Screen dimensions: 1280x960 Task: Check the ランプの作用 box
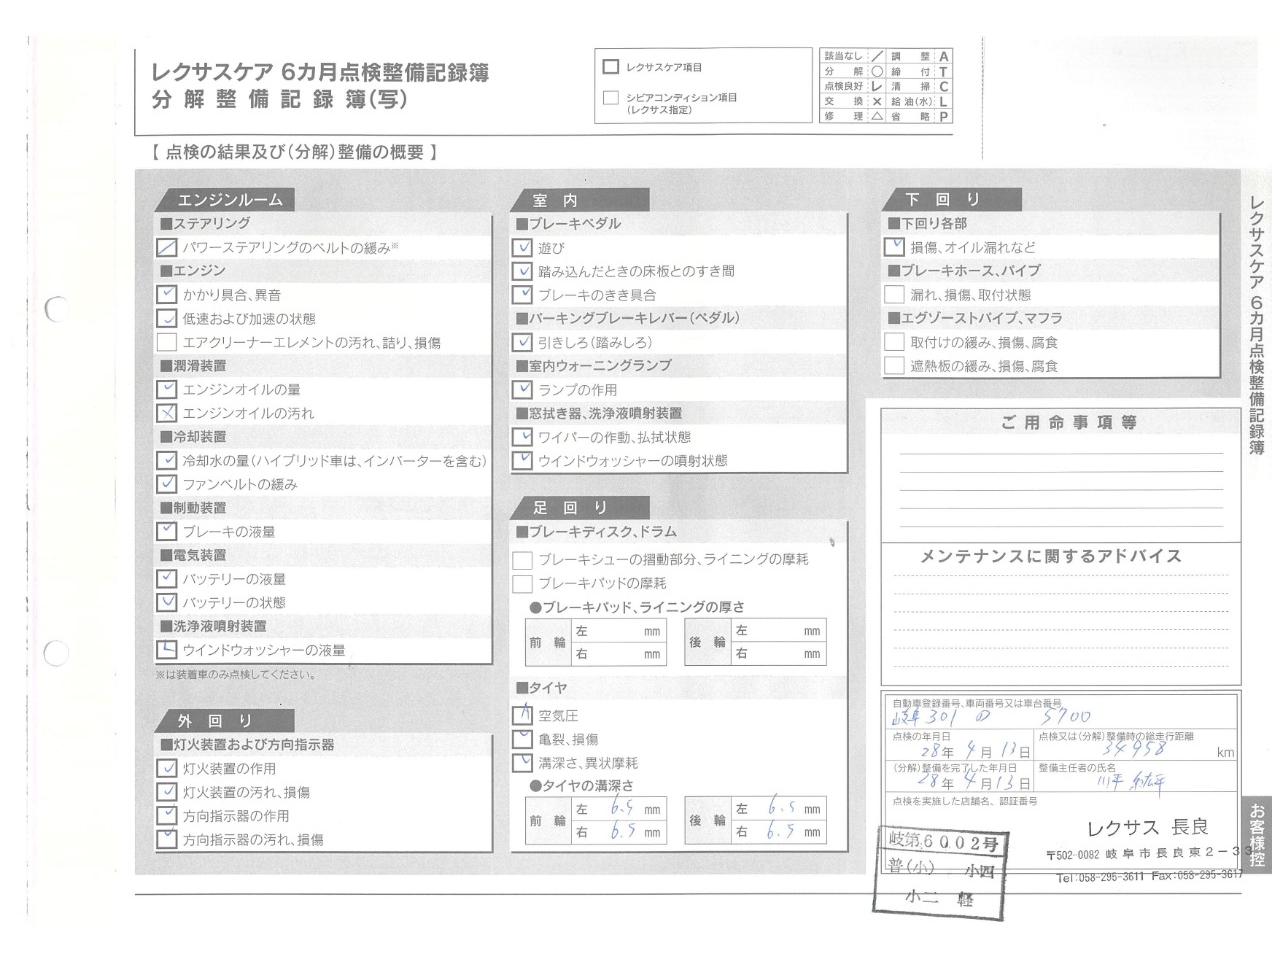(x=522, y=390)
